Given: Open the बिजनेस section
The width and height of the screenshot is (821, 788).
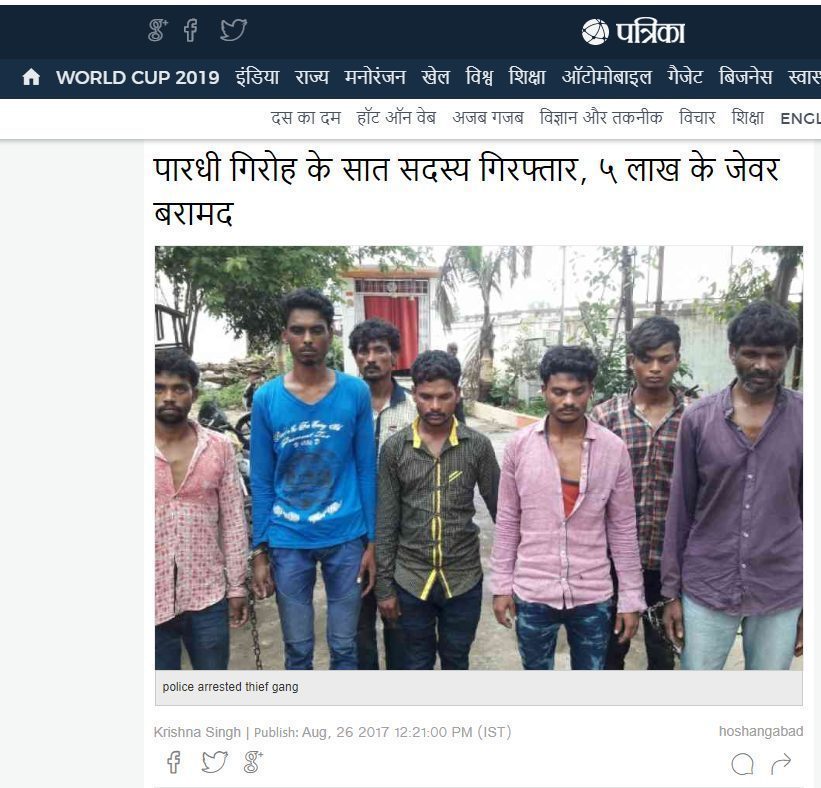Looking at the screenshot, I should [745, 77].
